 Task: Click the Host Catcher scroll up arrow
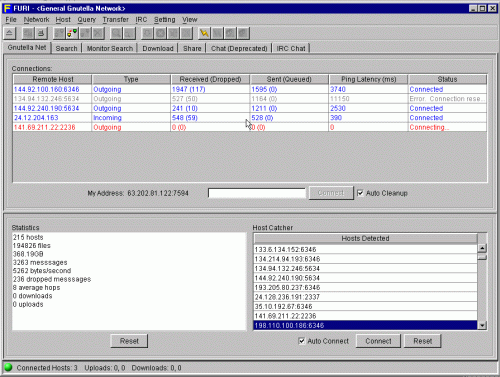[482, 248]
